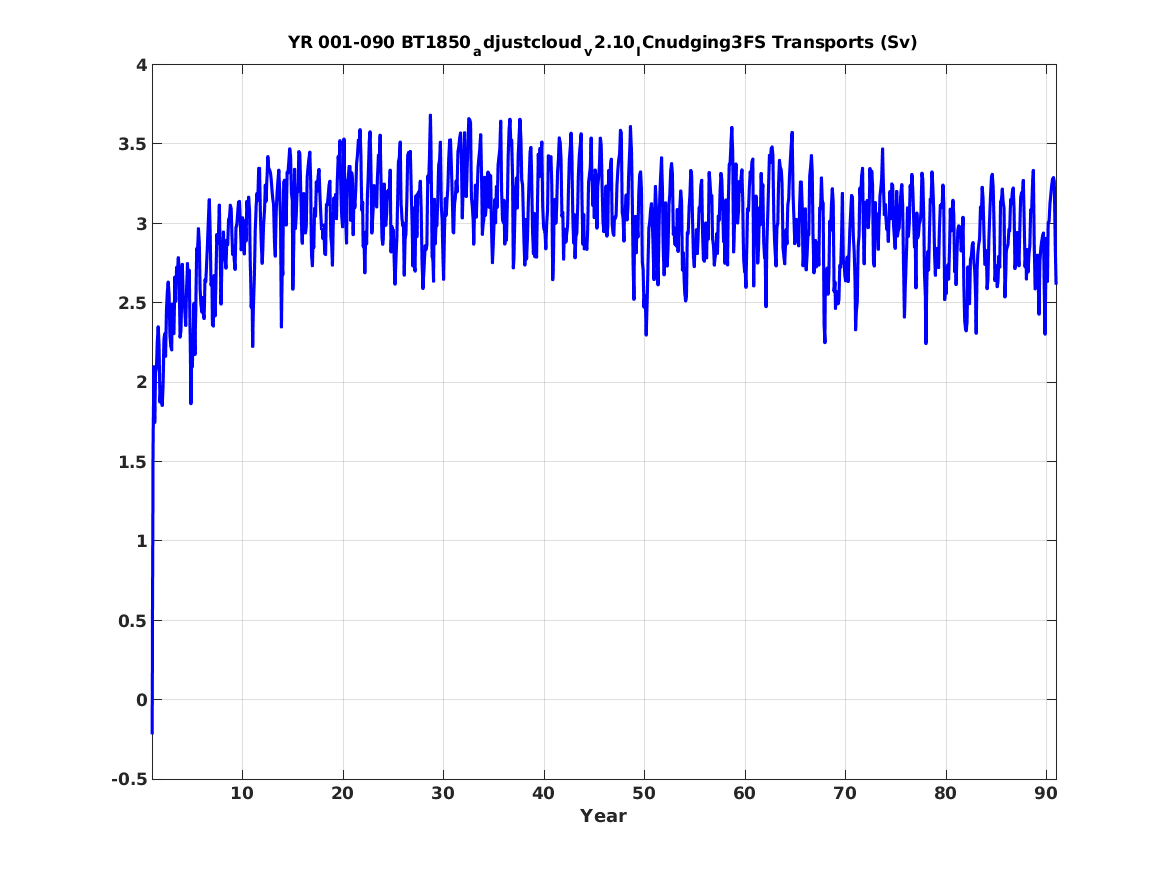Click the x-axis tick label 20
Screen dimensions: 1167x875
[x=342, y=793]
